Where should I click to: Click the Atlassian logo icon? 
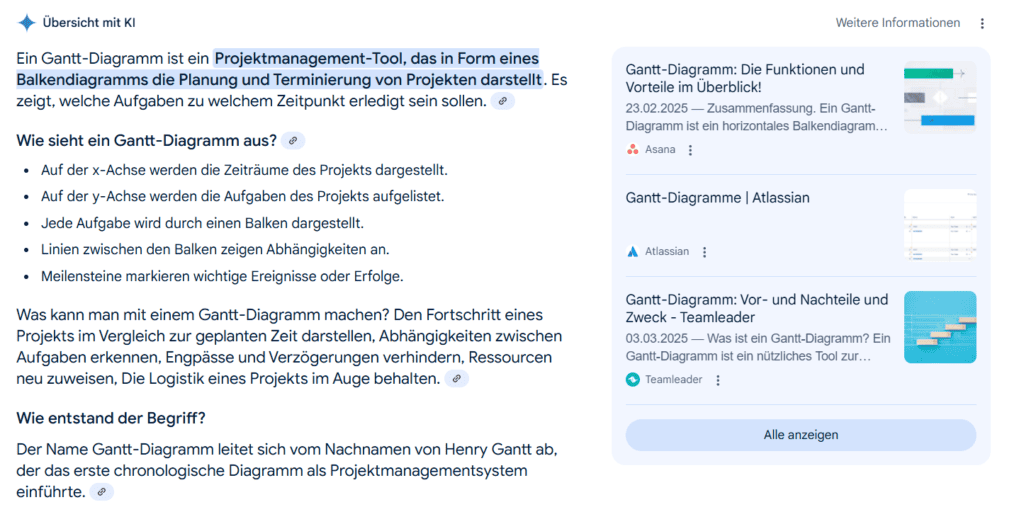click(x=632, y=252)
